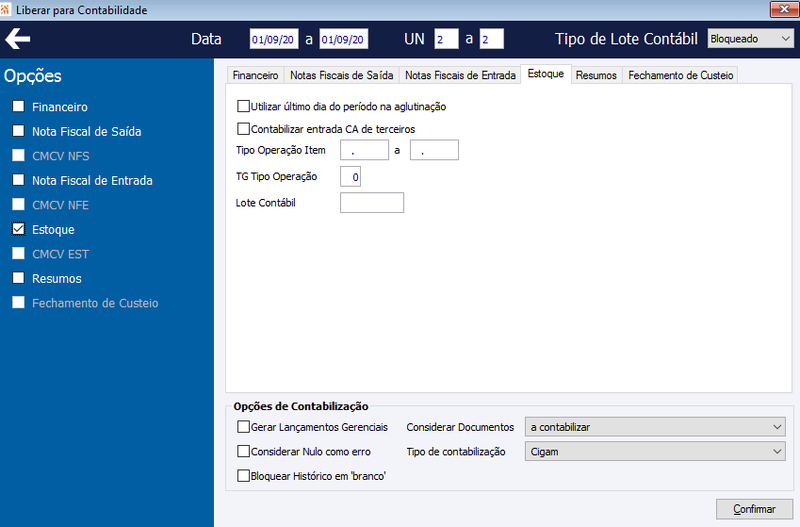Viewport: 800px width, 527px height.
Task: Open the Tipo de Lote Contábil dropdown
Action: click(751, 39)
